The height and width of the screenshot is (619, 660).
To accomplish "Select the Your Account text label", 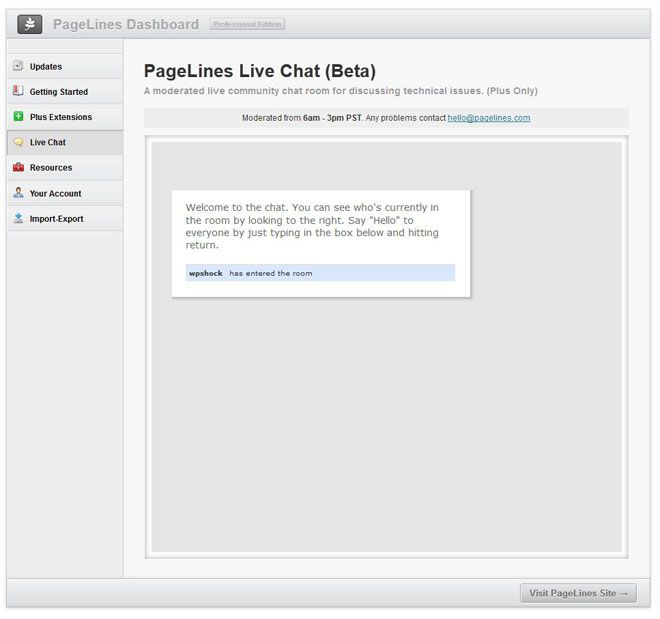I will tap(56, 193).
